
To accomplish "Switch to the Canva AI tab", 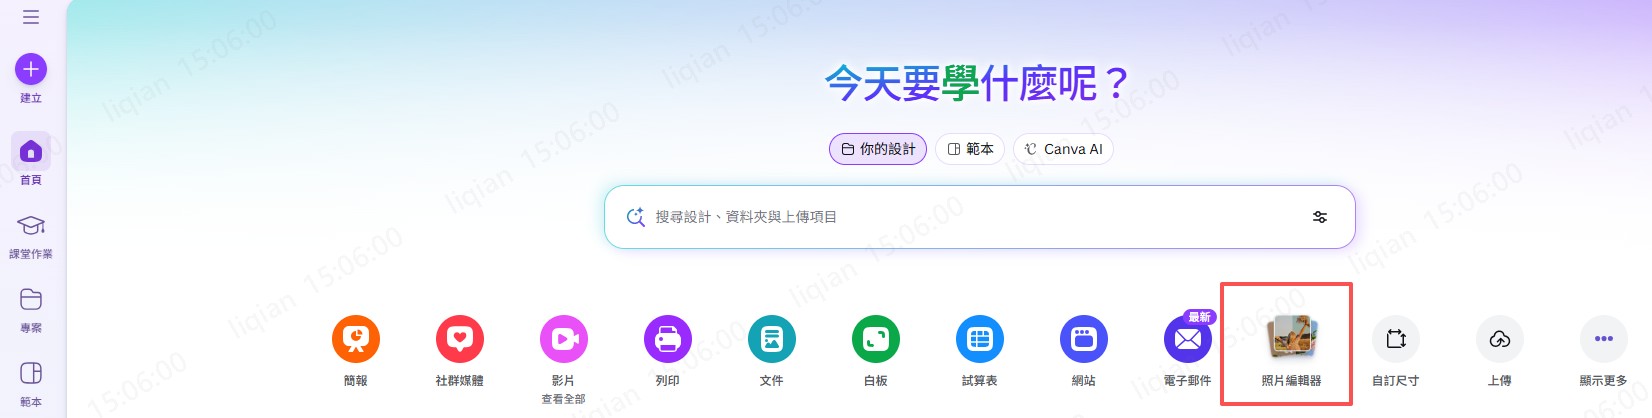I will coord(1063,149).
